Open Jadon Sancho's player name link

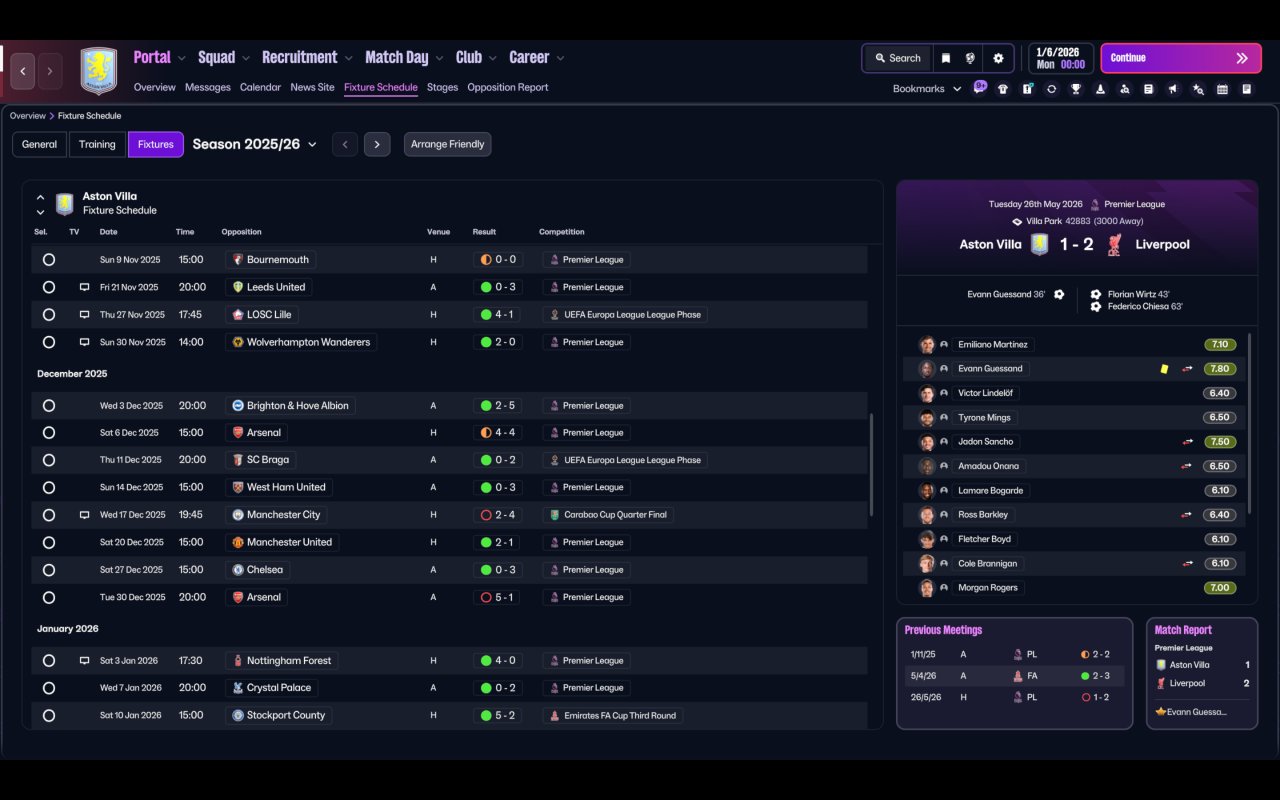pyautogui.click(x=986, y=442)
